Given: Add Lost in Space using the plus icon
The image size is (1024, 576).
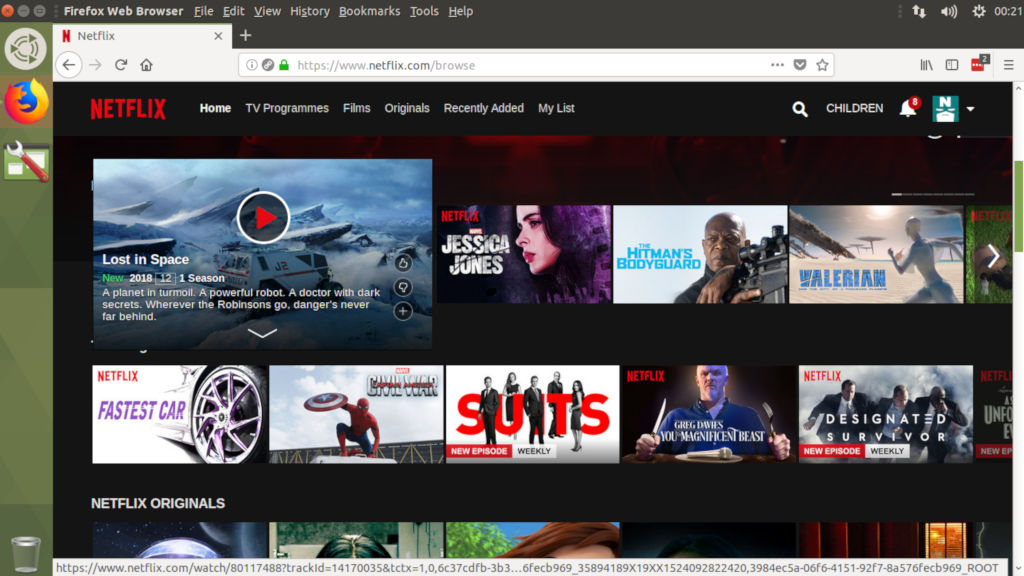Looking at the screenshot, I should pyautogui.click(x=403, y=311).
